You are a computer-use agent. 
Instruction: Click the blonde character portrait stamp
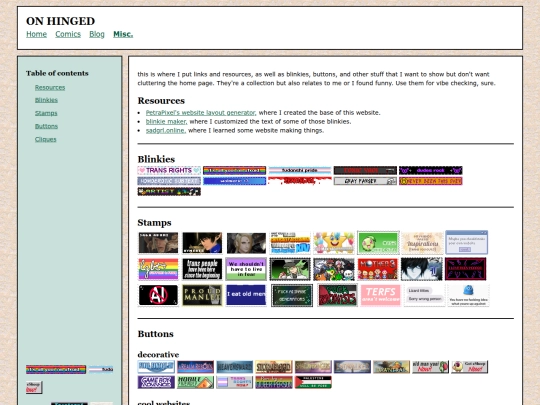tap(246, 243)
